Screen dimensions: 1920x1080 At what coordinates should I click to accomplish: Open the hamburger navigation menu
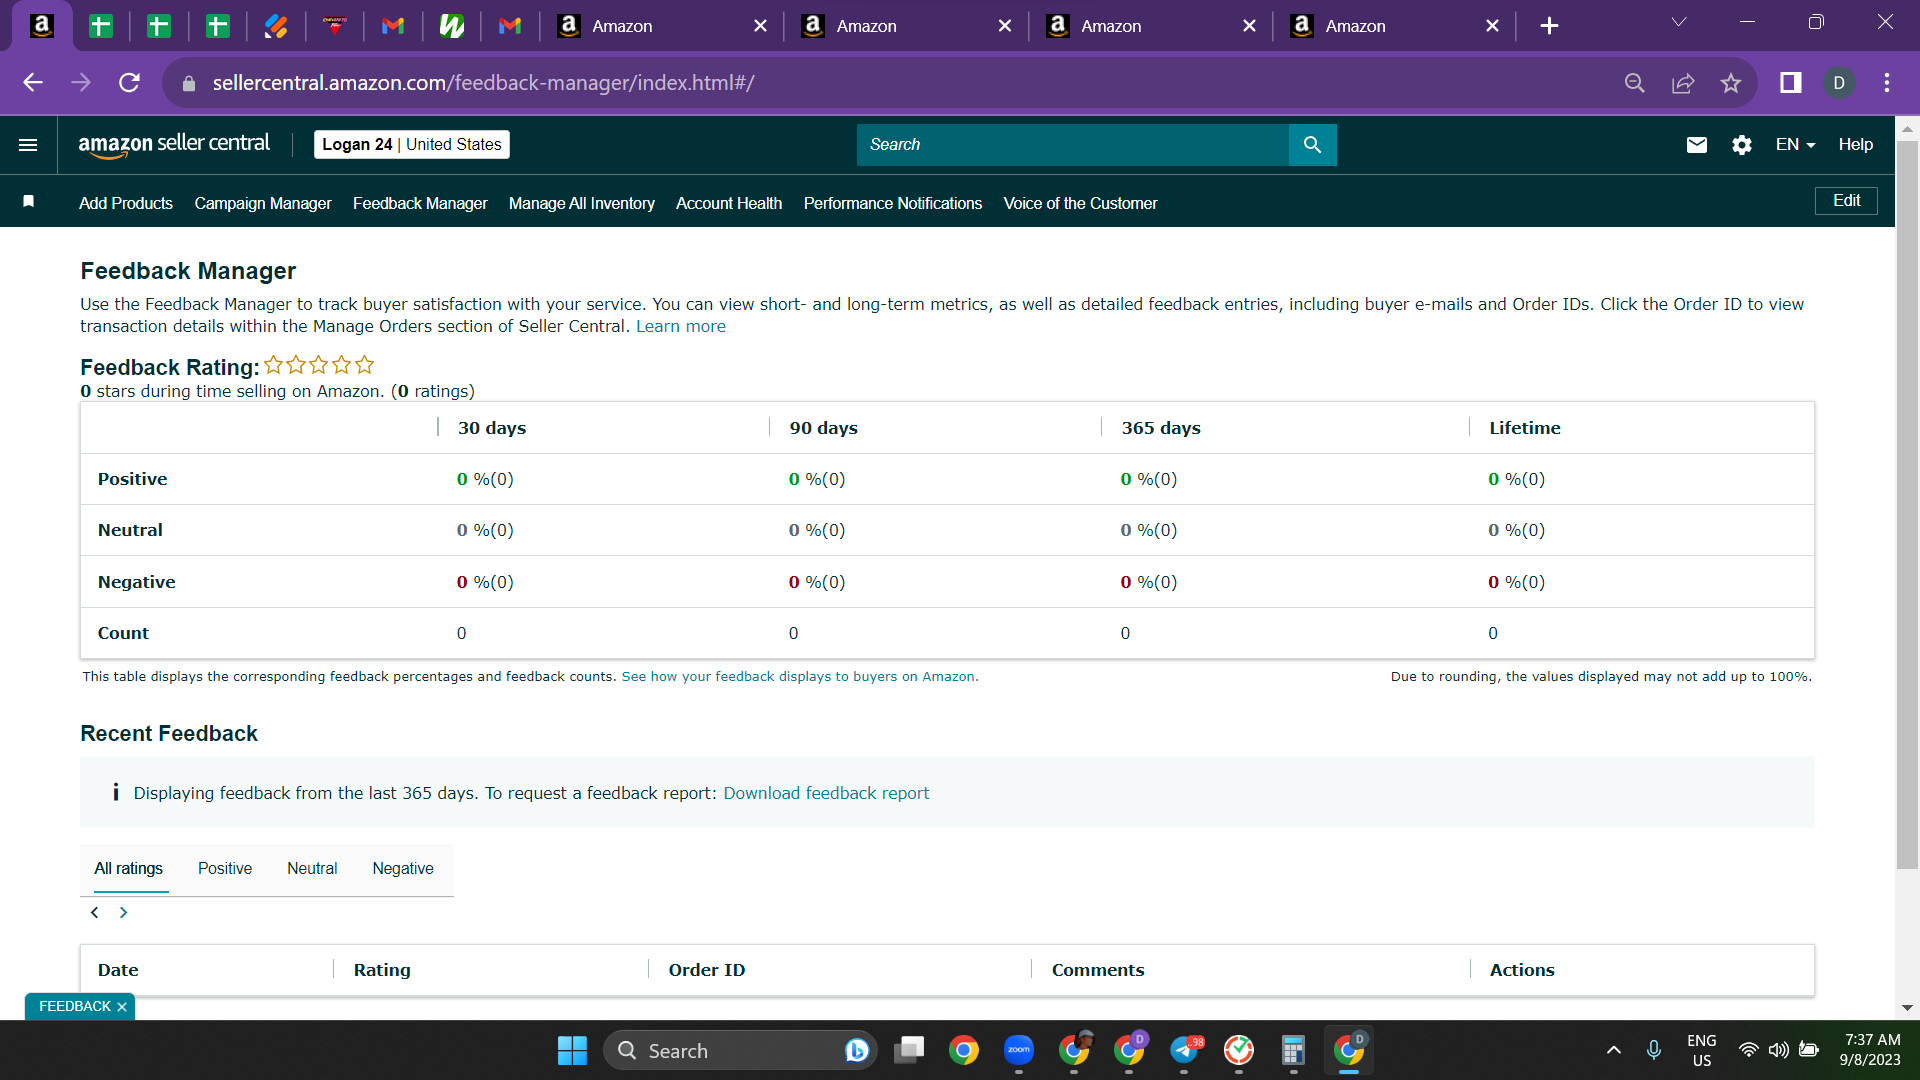click(x=28, y=145)
